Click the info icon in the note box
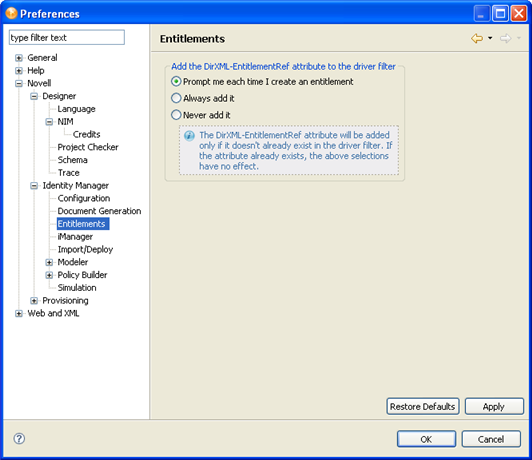The image size is (532, 460). pyautogui.click(x=189, y=136)
